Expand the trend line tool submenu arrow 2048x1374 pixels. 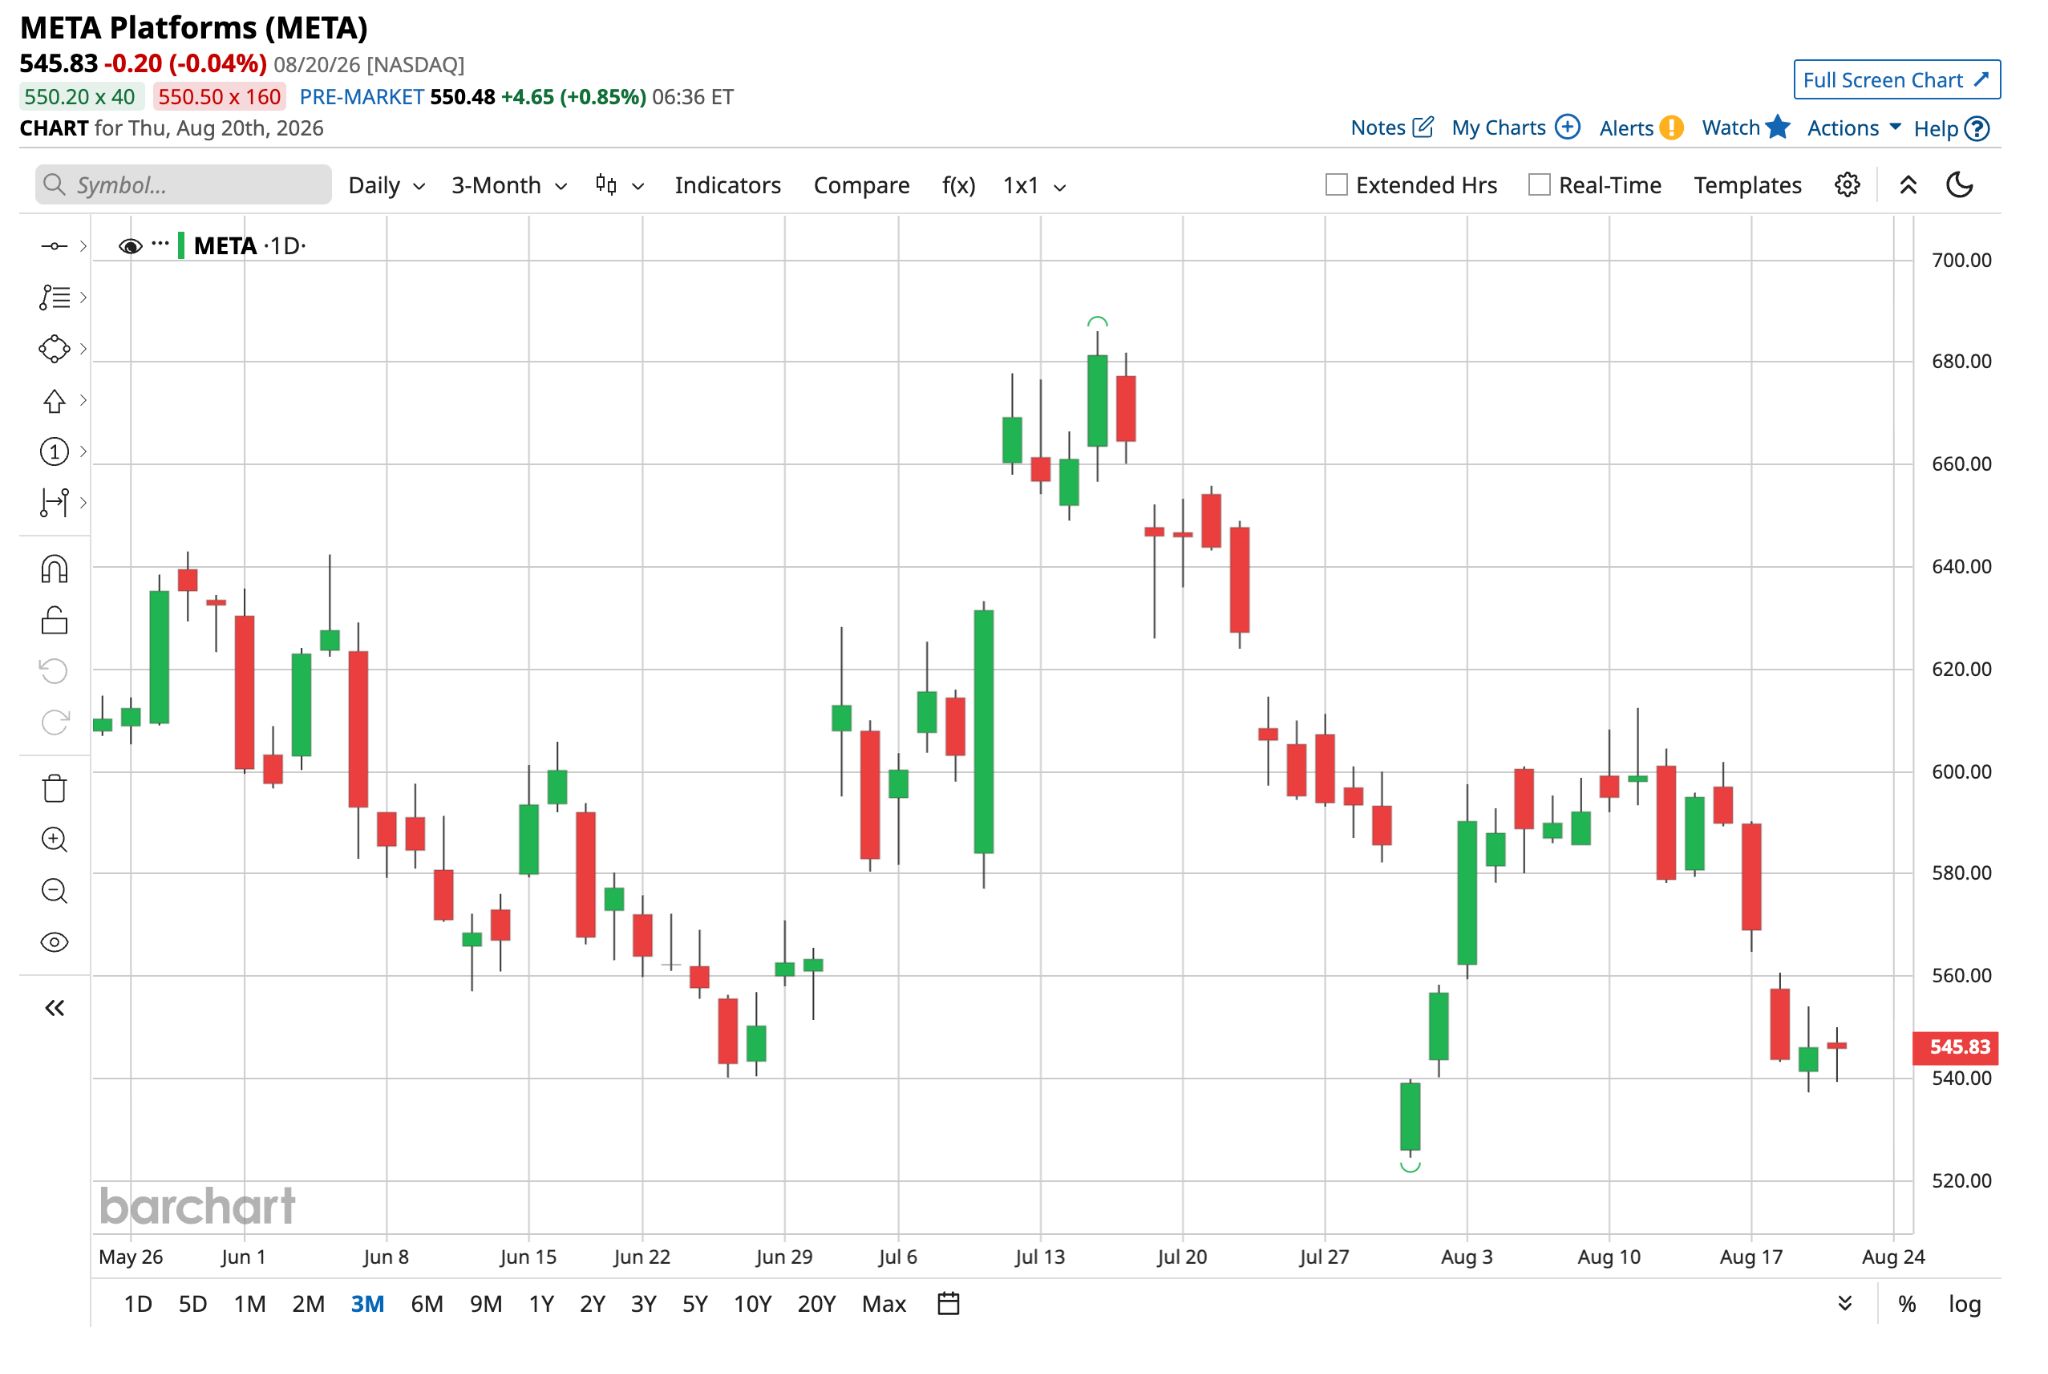point(83,246)
